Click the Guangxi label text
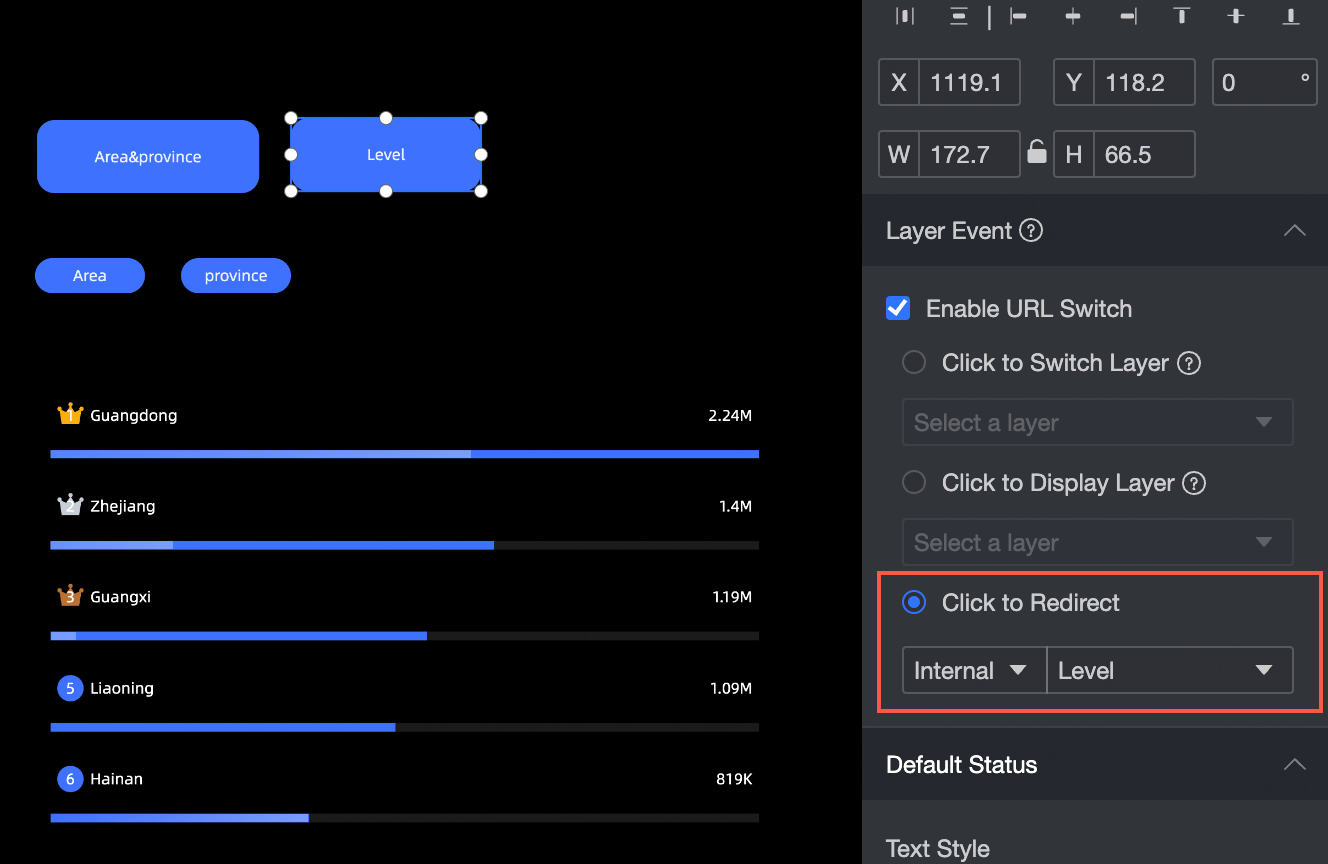 [x=121, y=597]
